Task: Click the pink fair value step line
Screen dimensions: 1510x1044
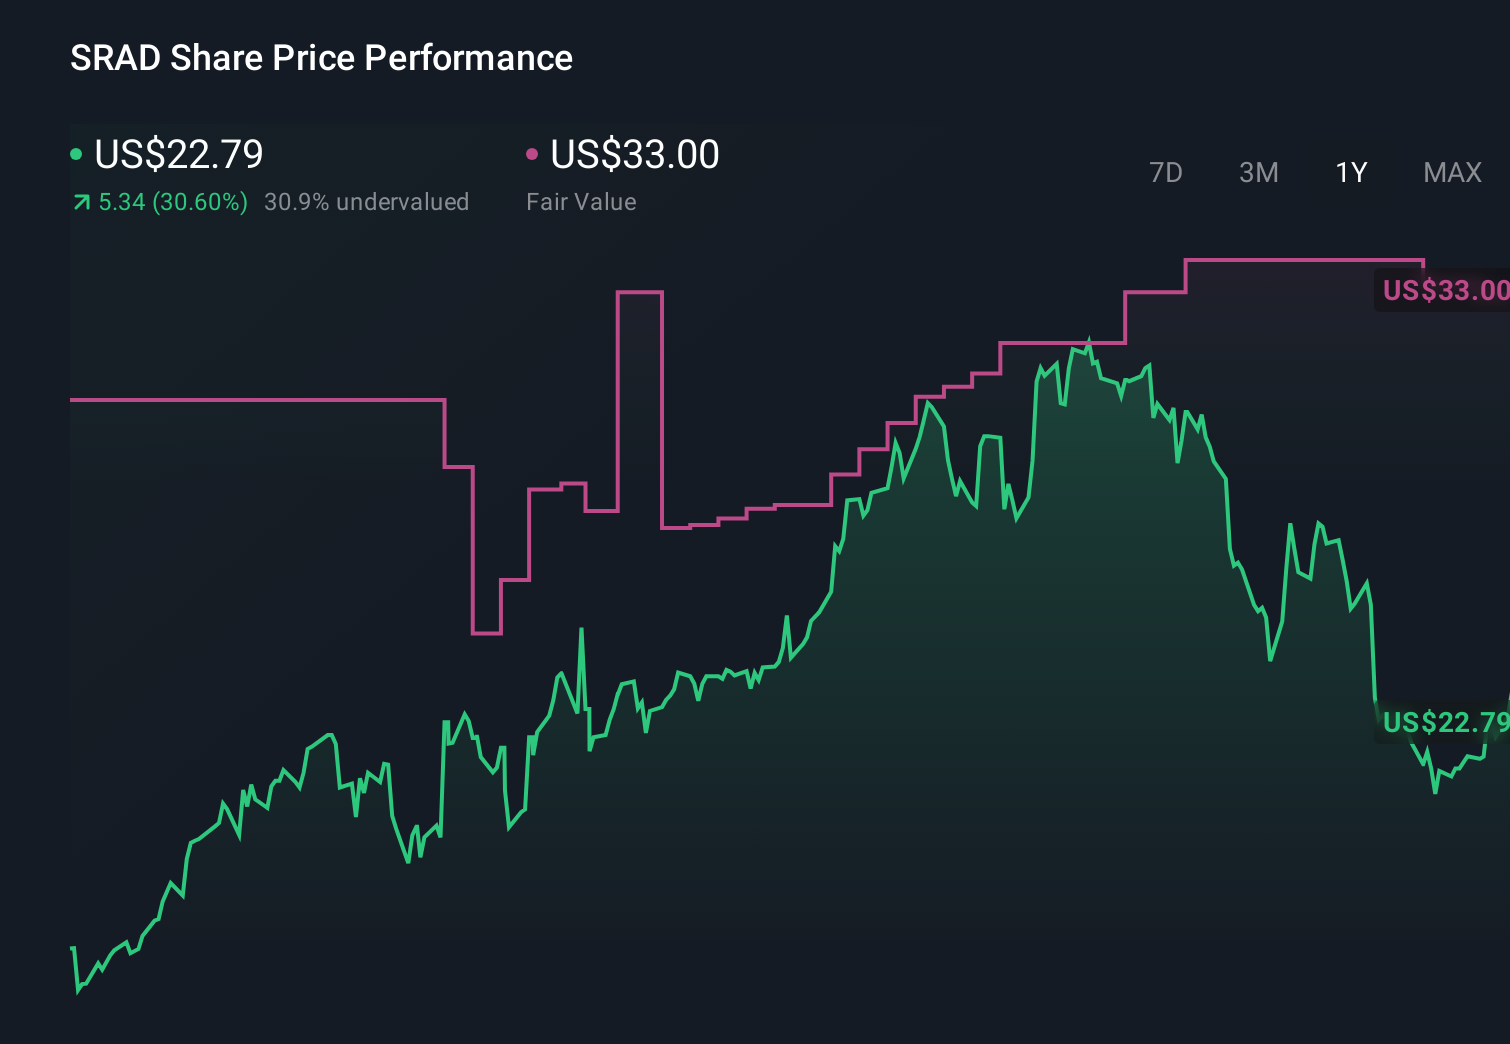Action: 250,399
